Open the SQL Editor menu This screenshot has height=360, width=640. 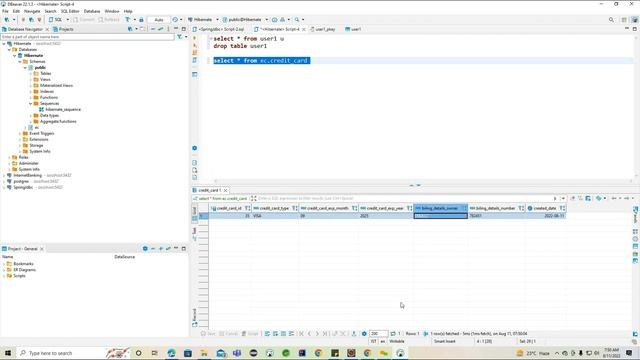pyautogui.click(x=70, y=11)
